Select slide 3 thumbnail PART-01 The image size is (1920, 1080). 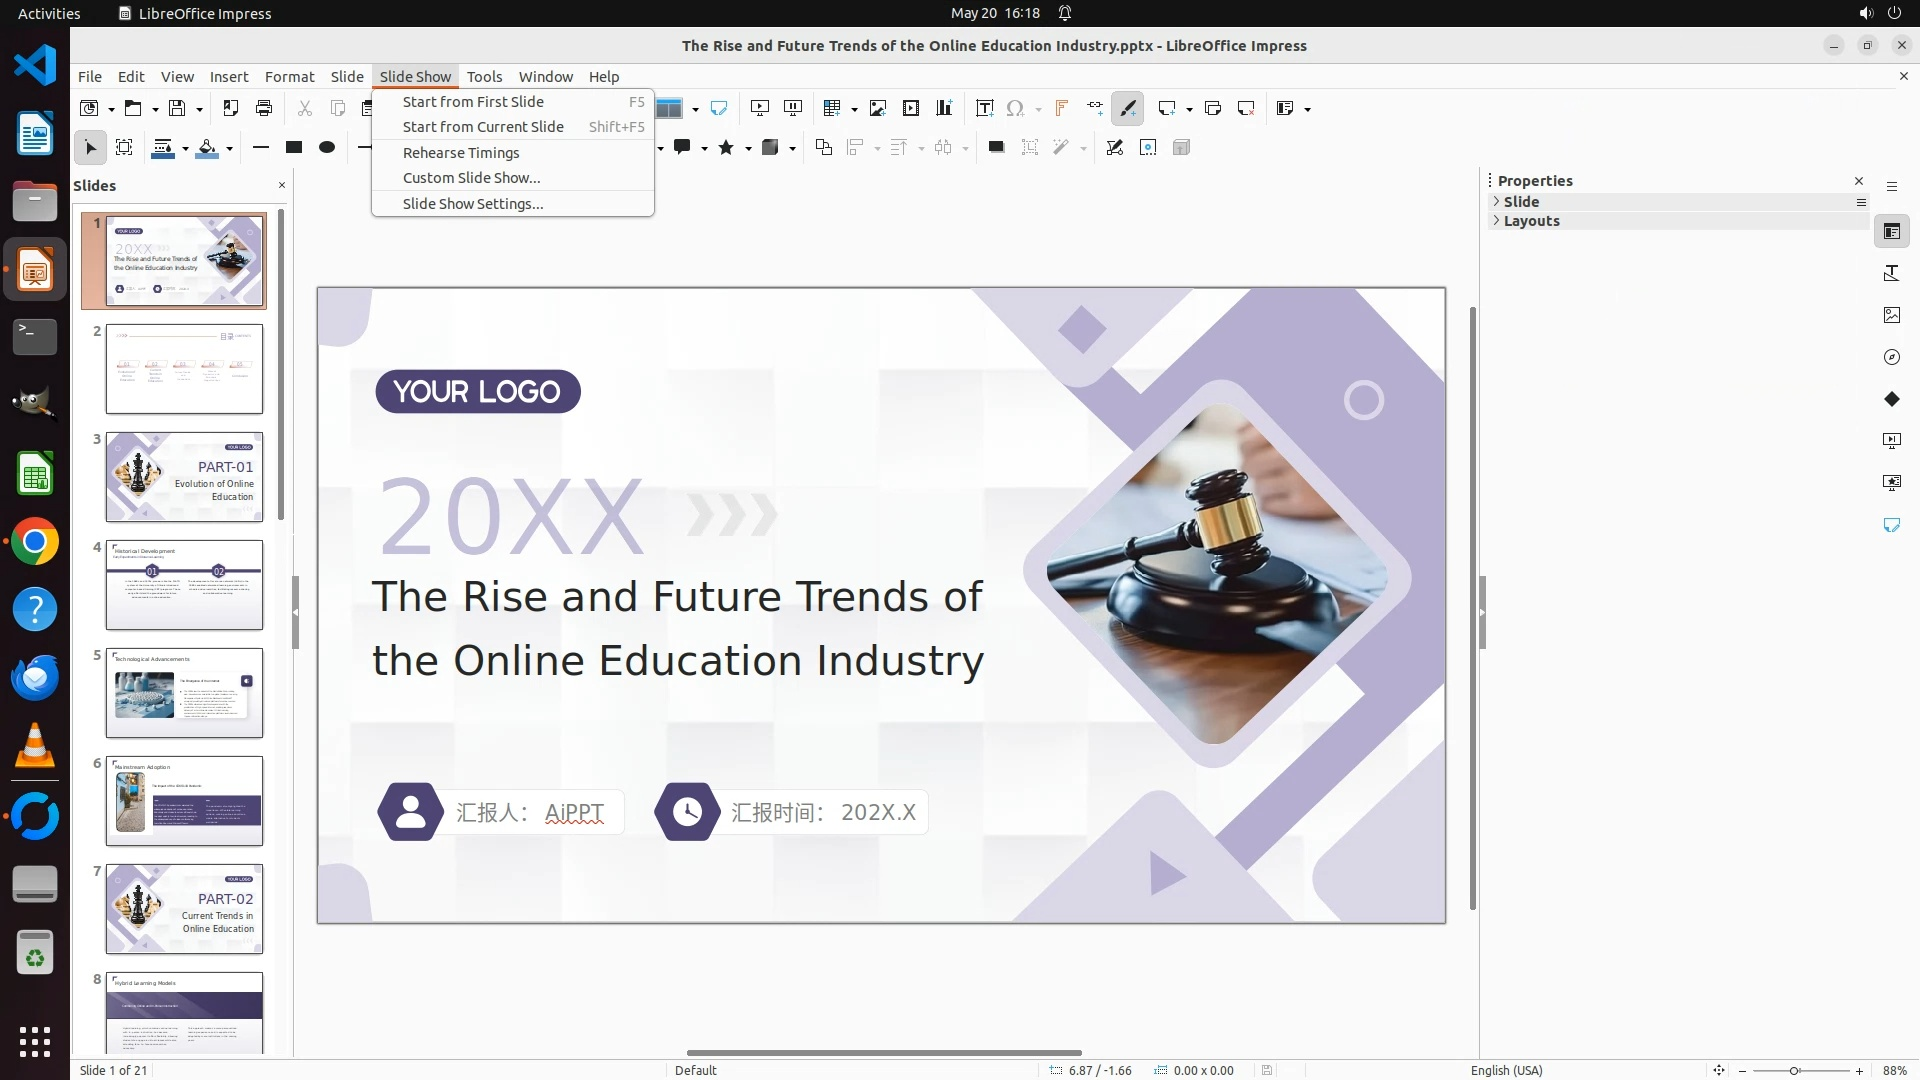[184, 477]
